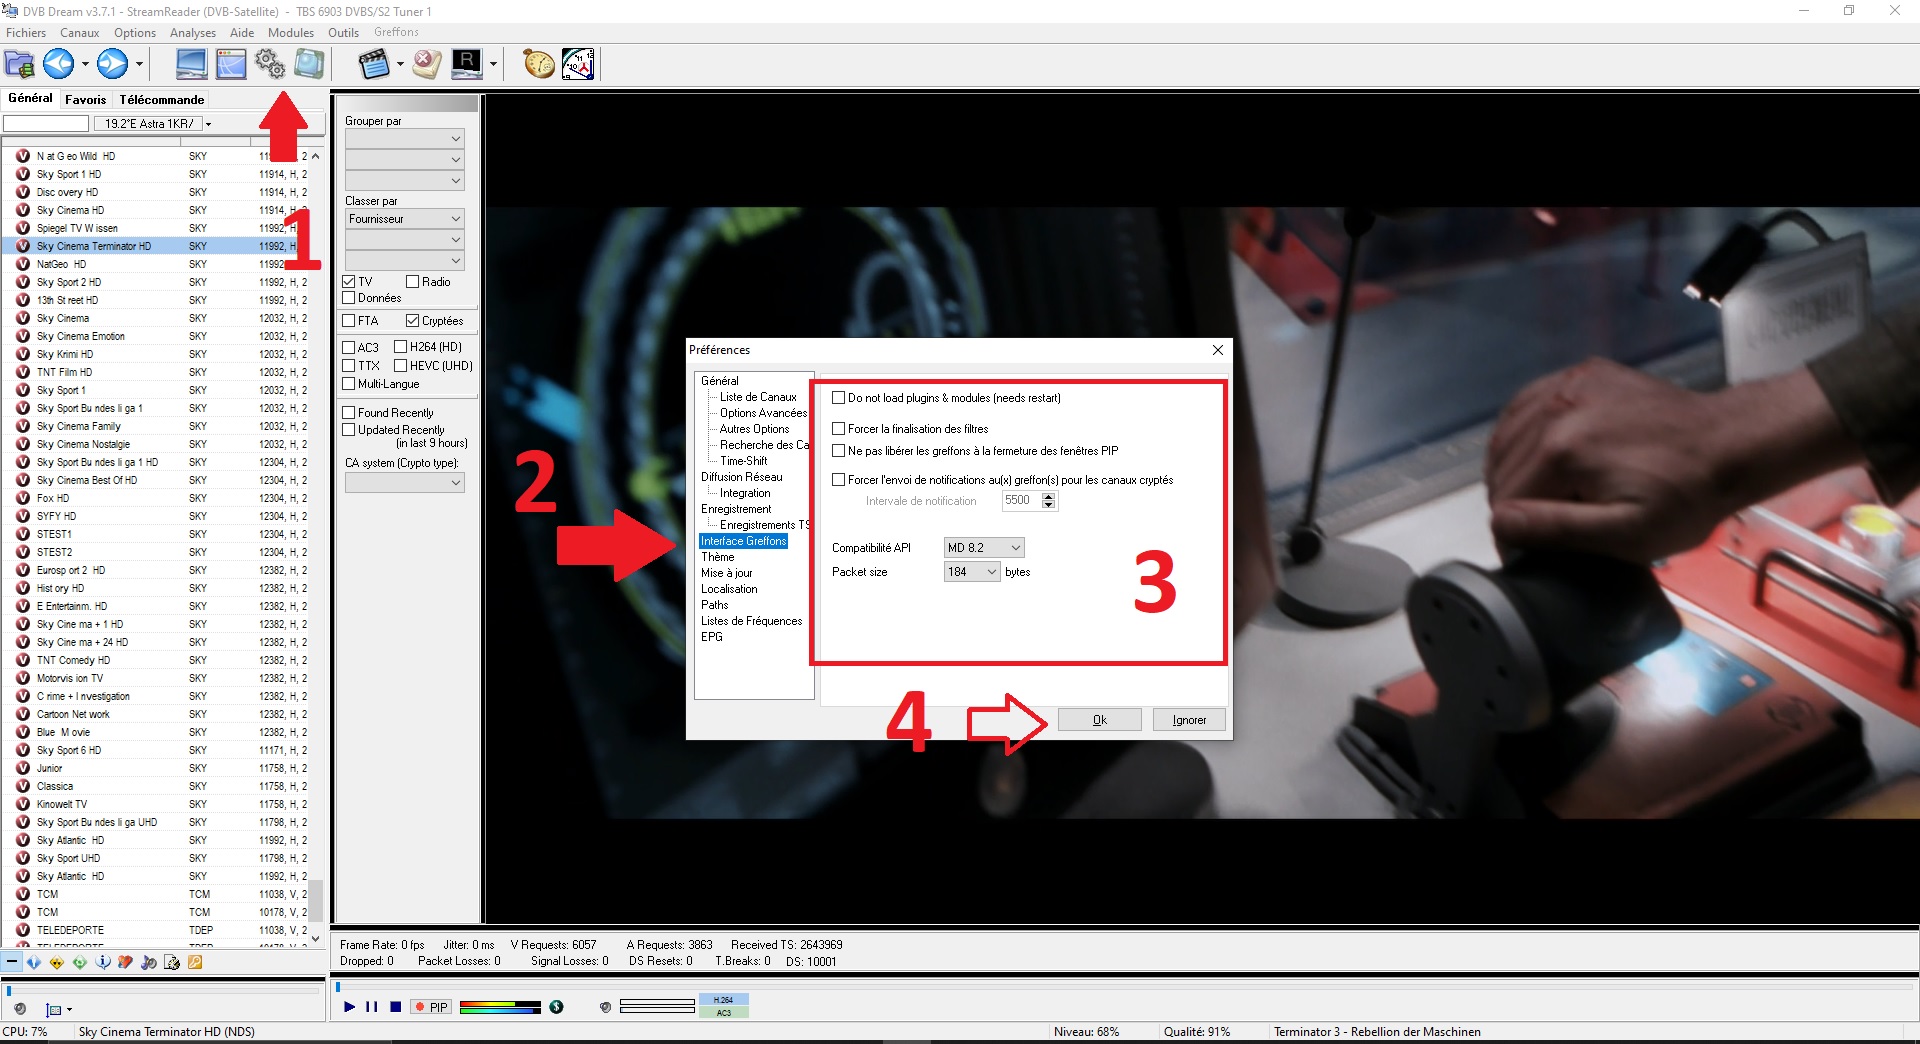Click the R monitor record icon
This screenshot has width=1920, height=1044.
(467, 64)
